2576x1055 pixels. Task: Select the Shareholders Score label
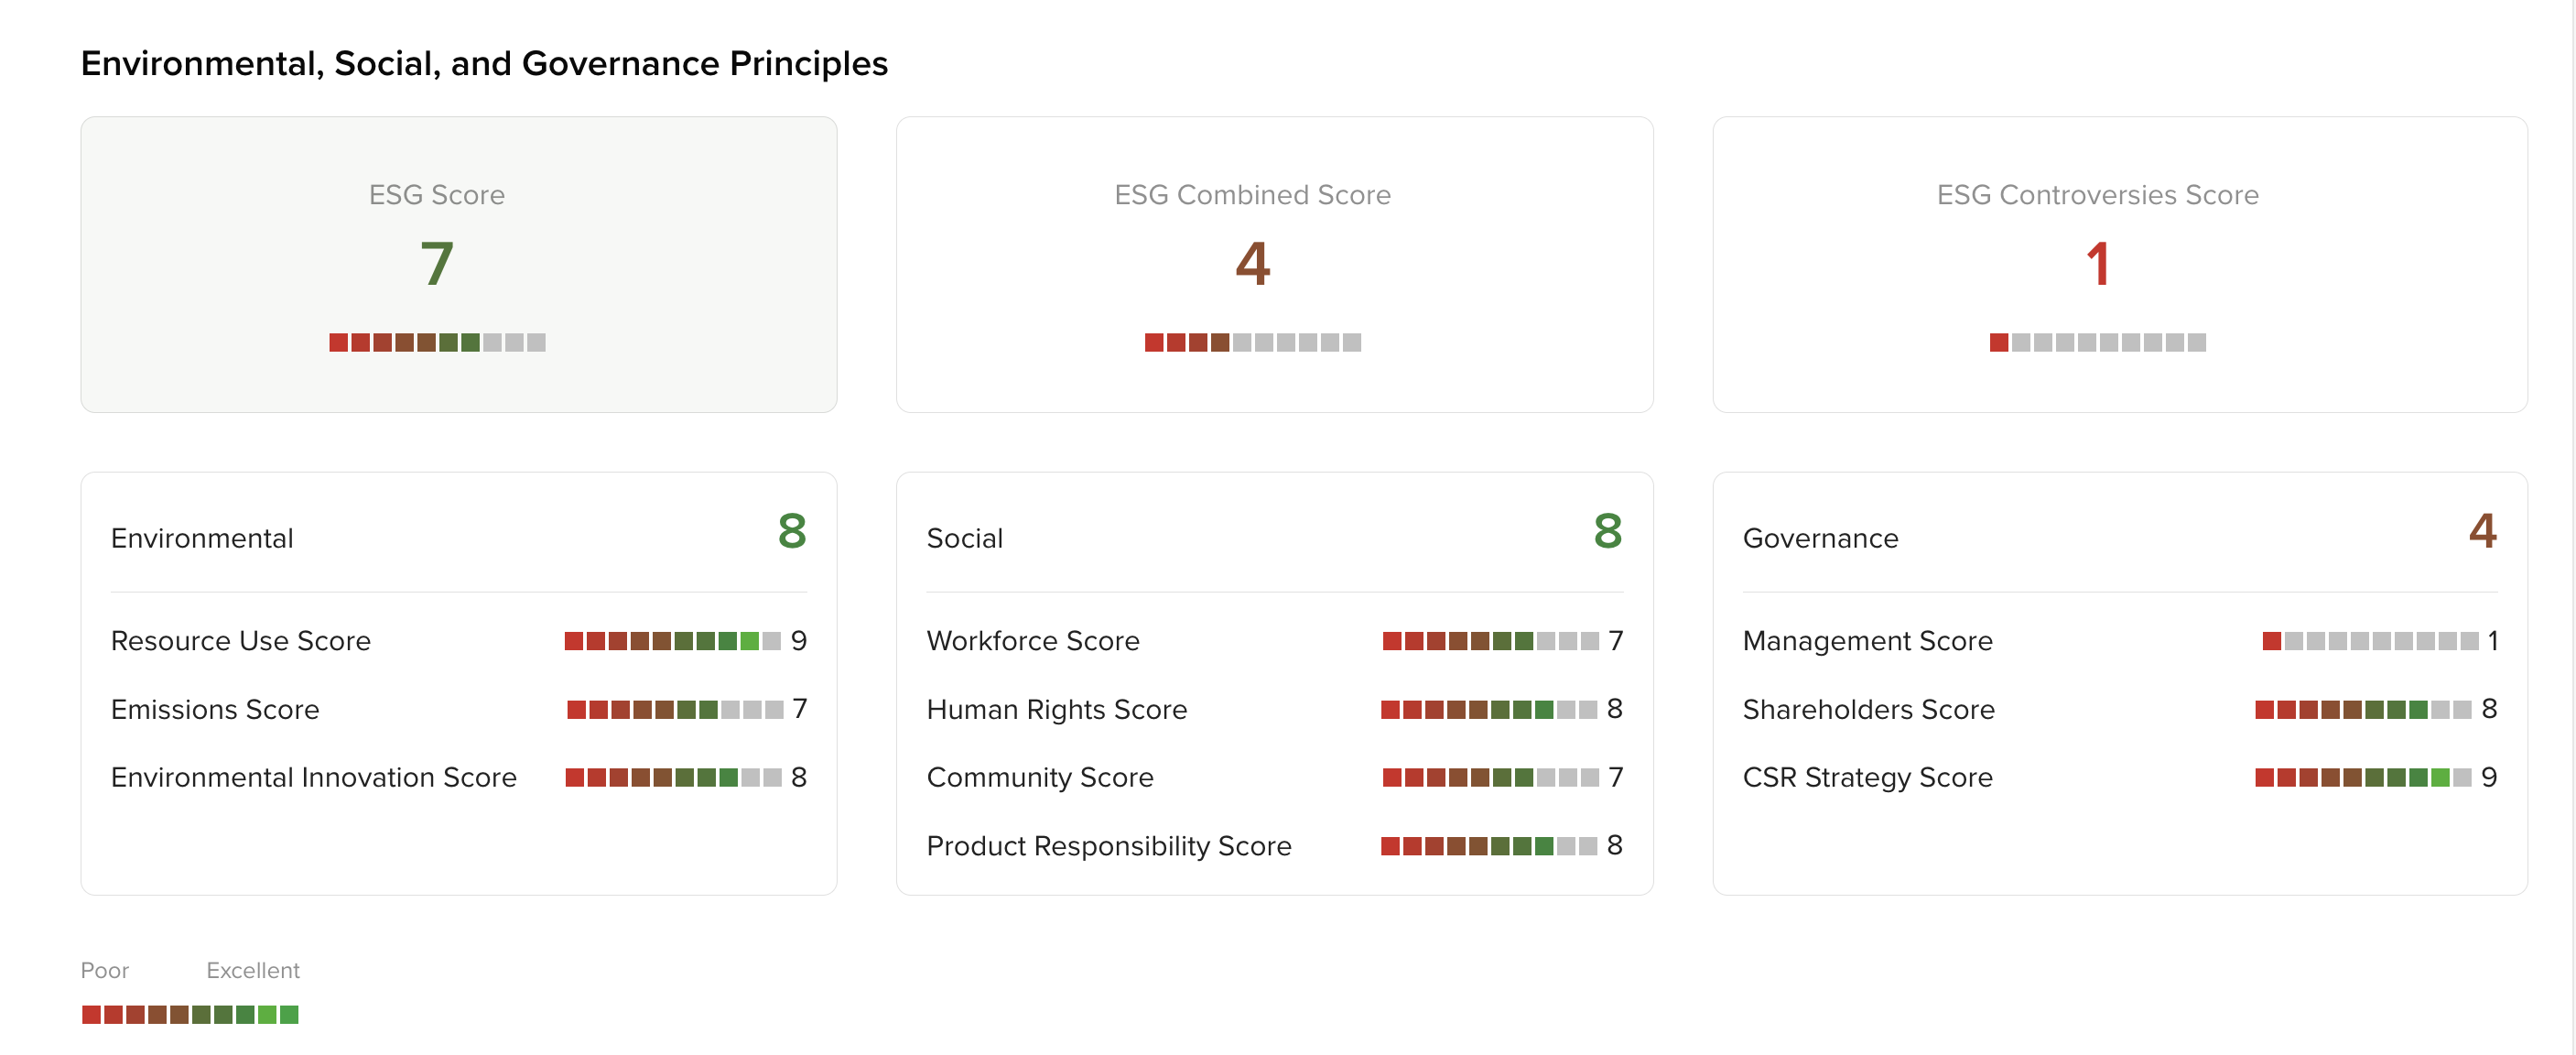pyautogui.click(x=1868, y=709)
